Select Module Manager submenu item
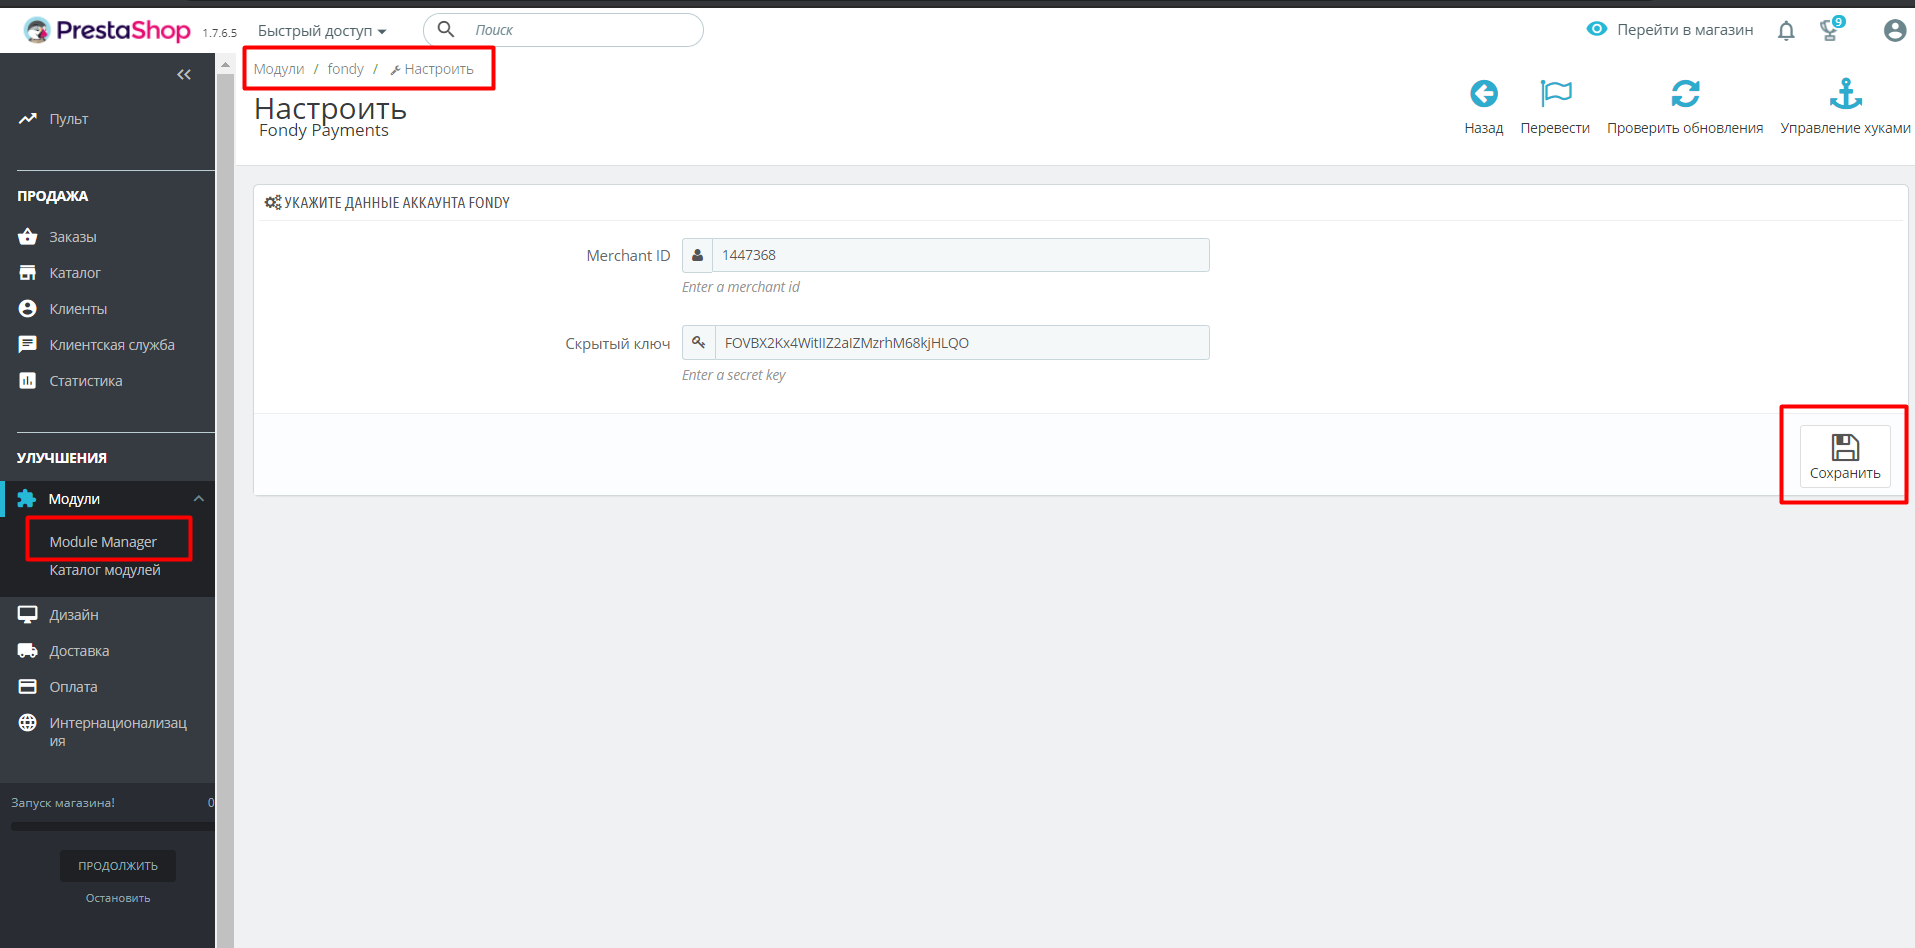This screenshot has height=948, width=1915. pyautogui.click(x=103, y=542)
